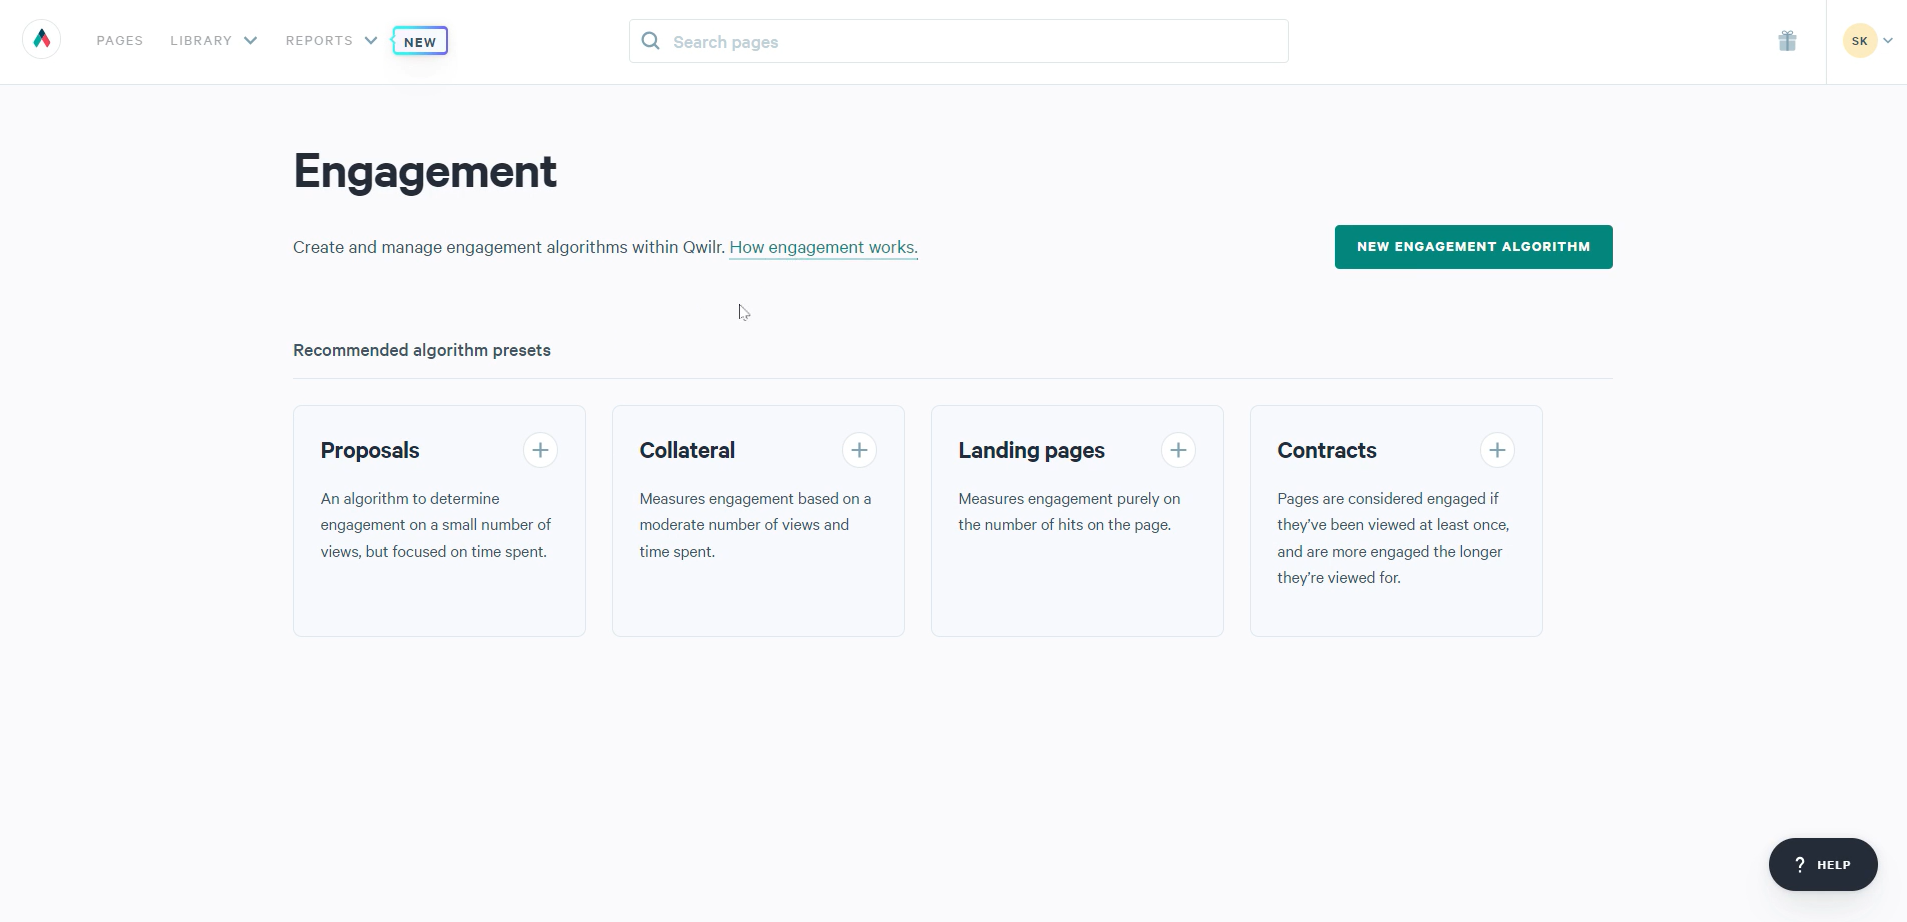Click the NEW badge next to Reports

pos(420,42)
